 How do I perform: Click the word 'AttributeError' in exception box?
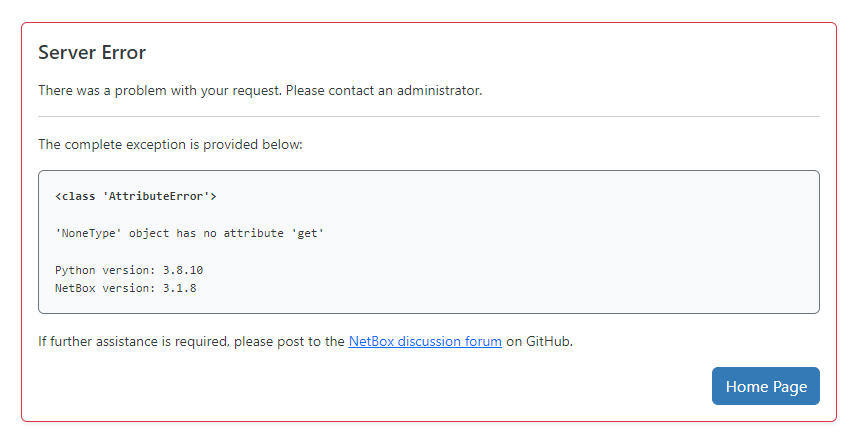(156, 196)
